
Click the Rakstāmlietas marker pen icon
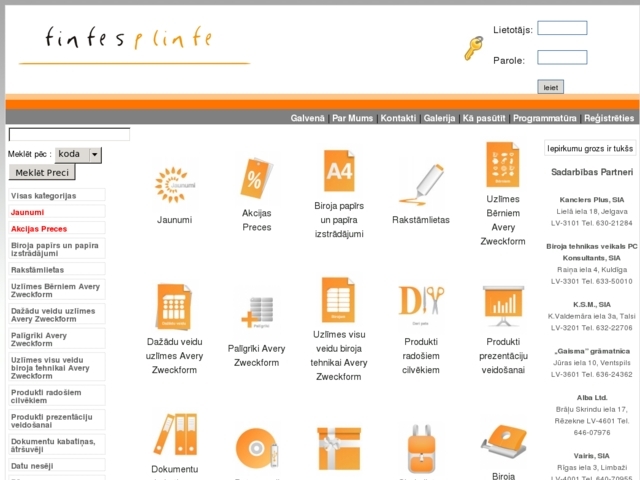click(x=421, y=184)
